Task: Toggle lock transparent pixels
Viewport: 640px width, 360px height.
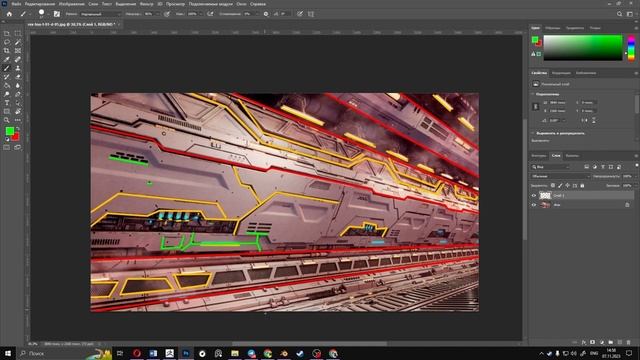Action: 553,185
